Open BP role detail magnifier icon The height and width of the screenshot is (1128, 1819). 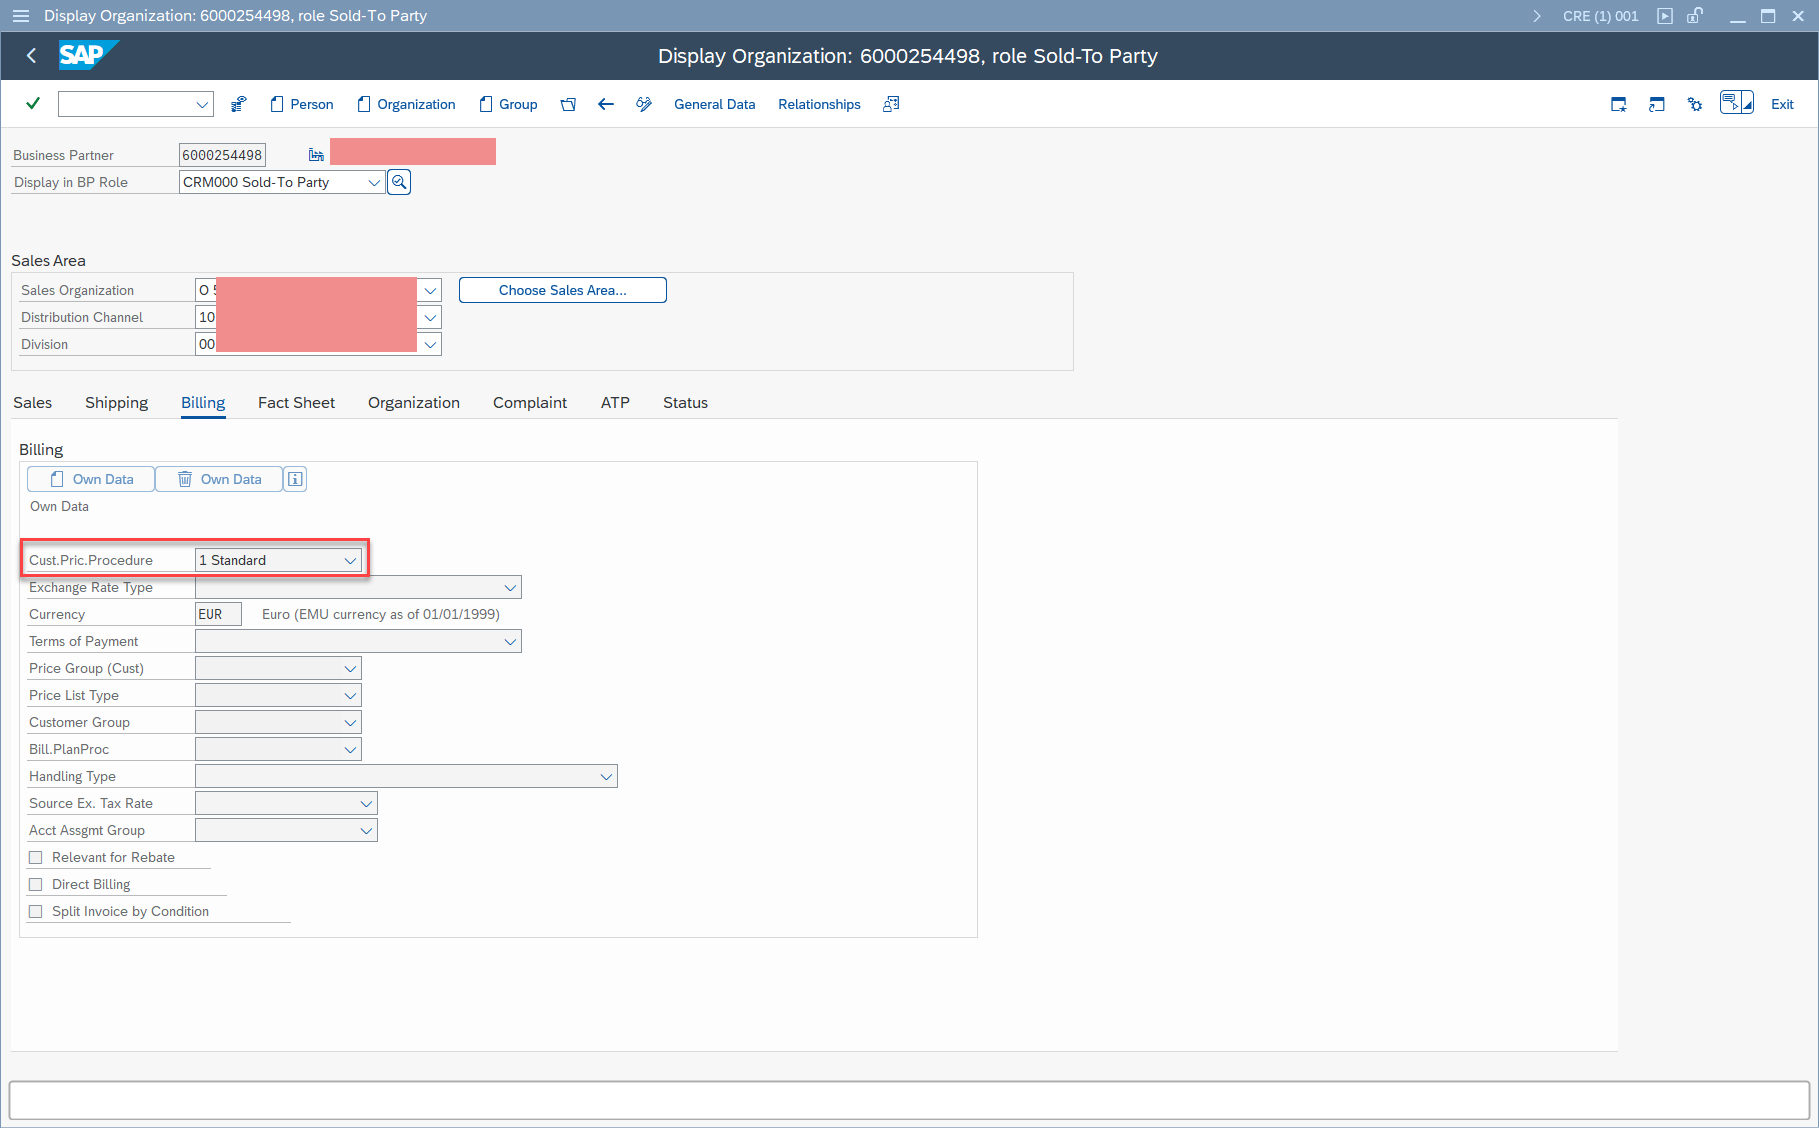coord(399,182)
